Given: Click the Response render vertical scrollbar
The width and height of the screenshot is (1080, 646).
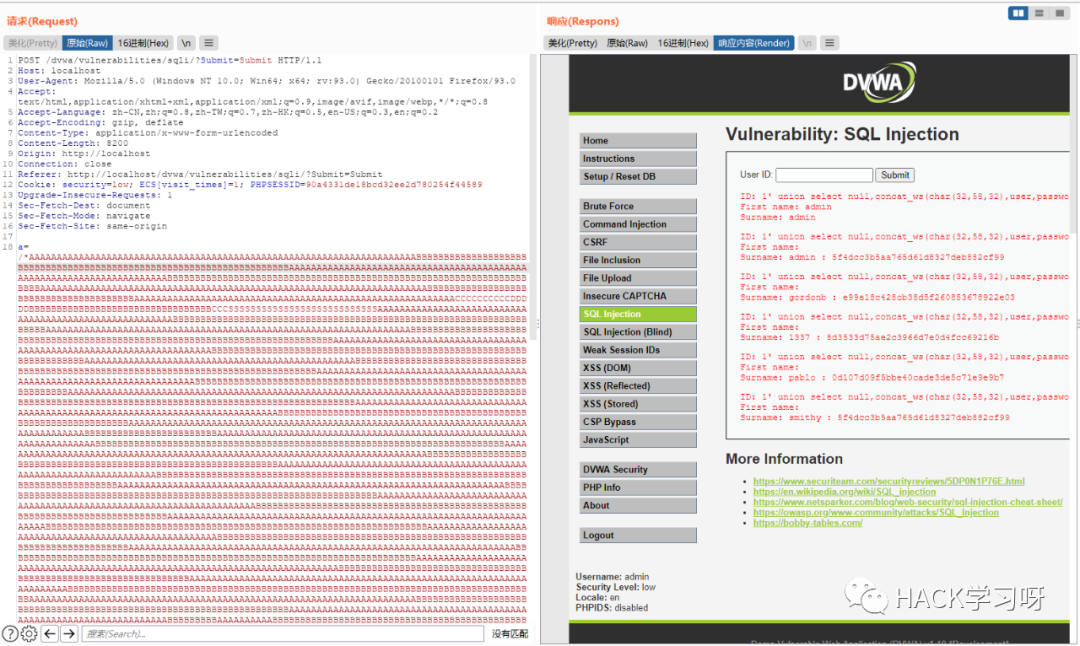Looking at the screenshot, I should click(x=1074, y=145).
